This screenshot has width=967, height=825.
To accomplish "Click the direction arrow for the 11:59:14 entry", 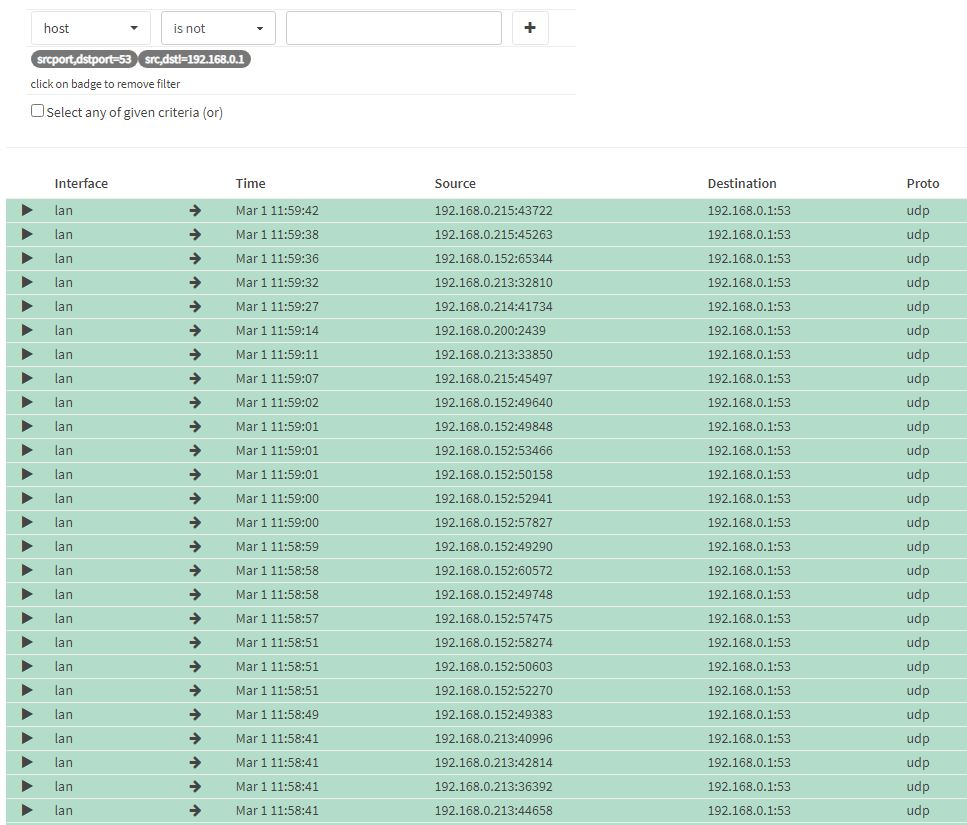I will [x=195, y=330].
